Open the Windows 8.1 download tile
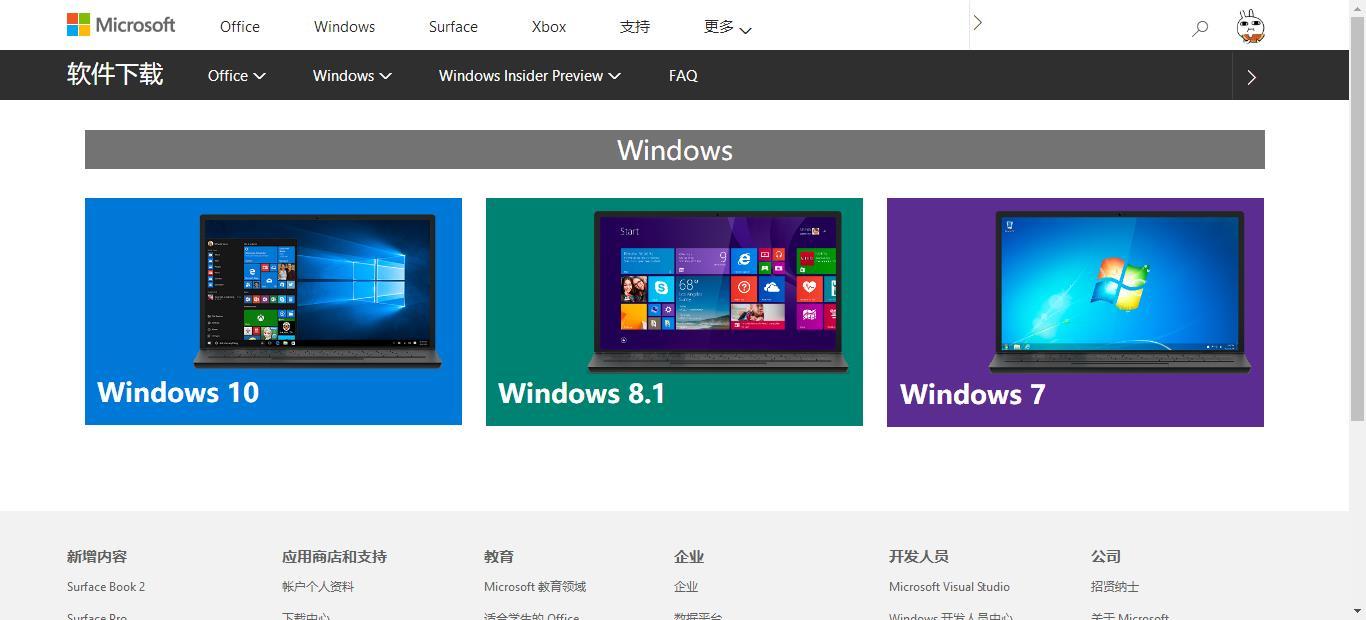This screenshot has width=1366, height=620. click(673, 311)
